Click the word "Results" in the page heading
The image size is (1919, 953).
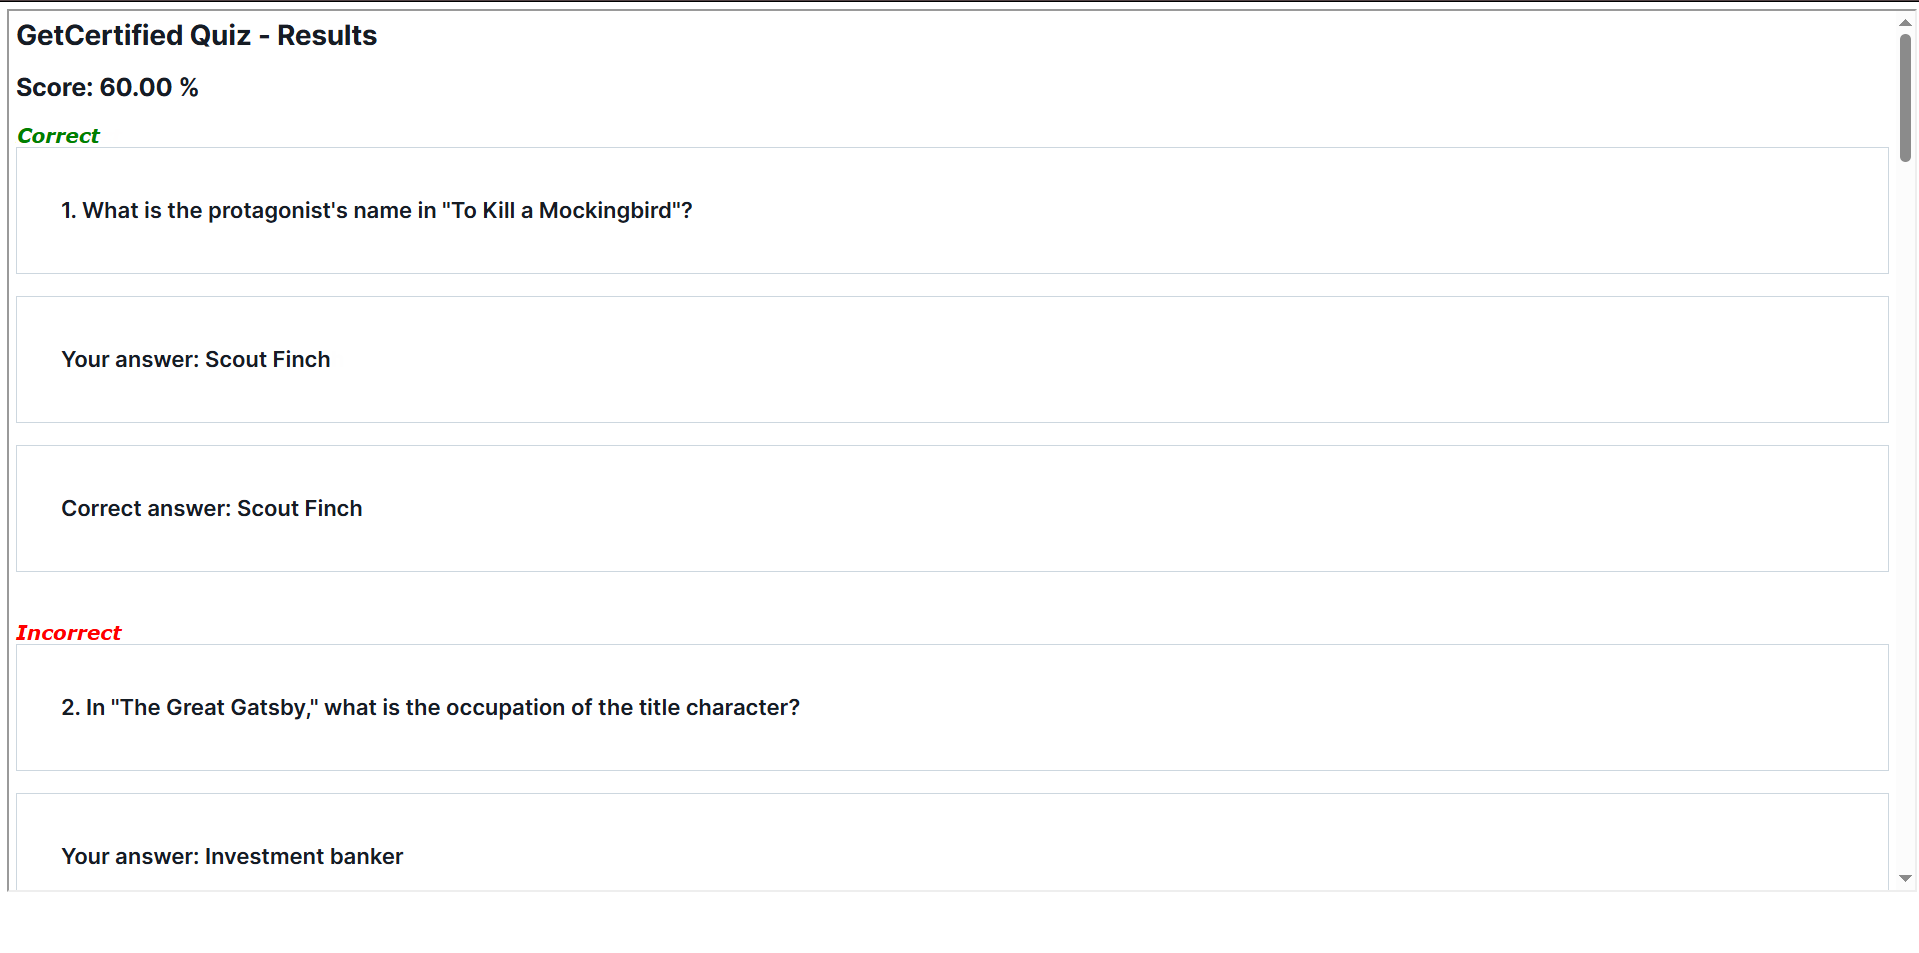pyautogui.click(x=327, y=36)
